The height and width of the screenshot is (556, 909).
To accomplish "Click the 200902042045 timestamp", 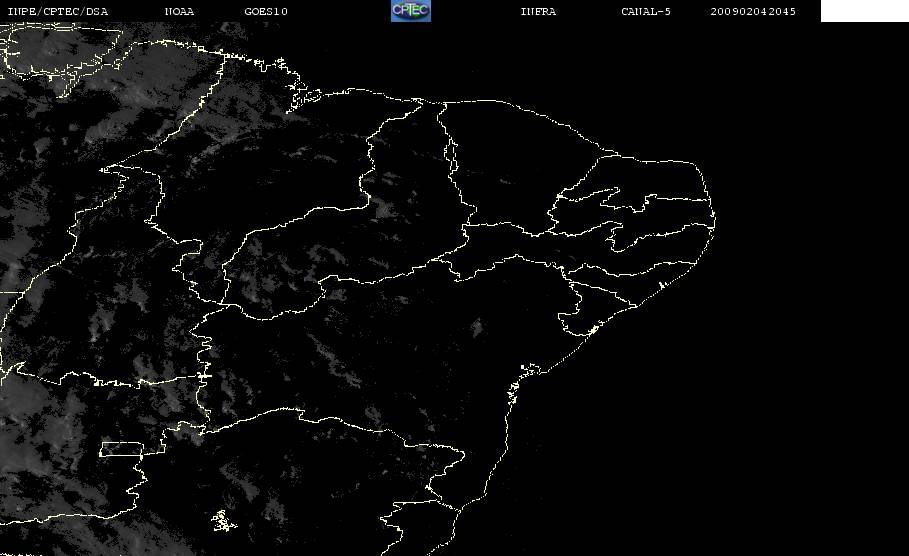I will (x=753, y=11).
